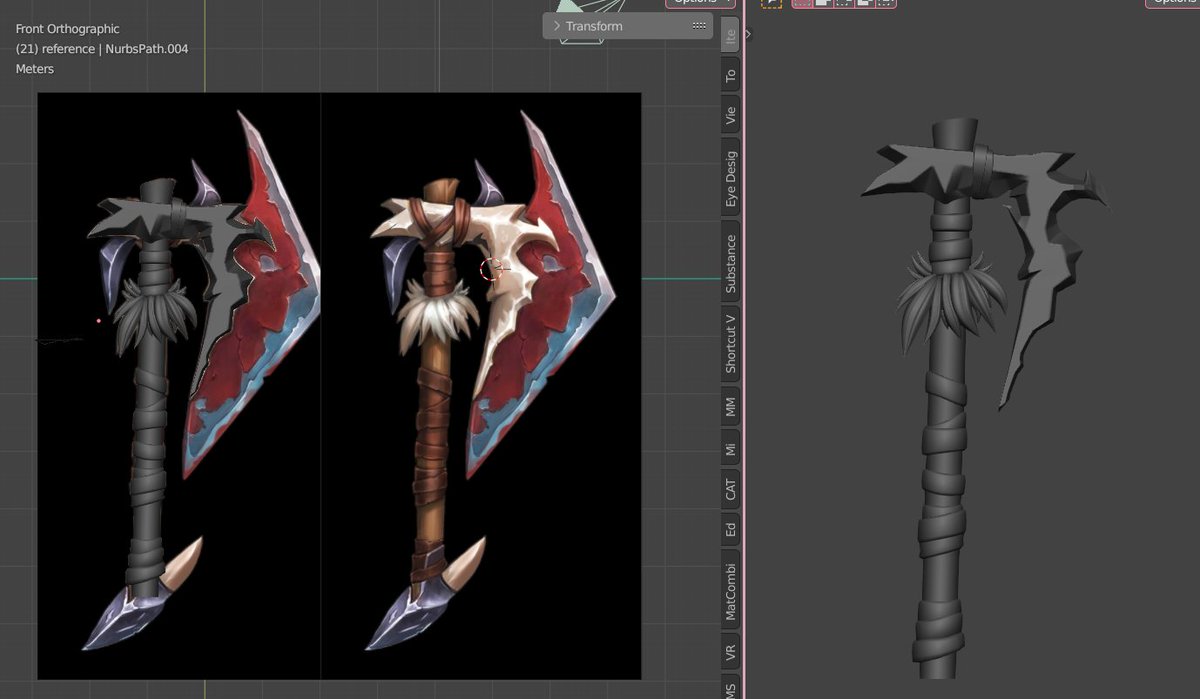Screen dimensions: 1200x699
Task: Open the Eye Desig sidebar tab
Action: 730,176
